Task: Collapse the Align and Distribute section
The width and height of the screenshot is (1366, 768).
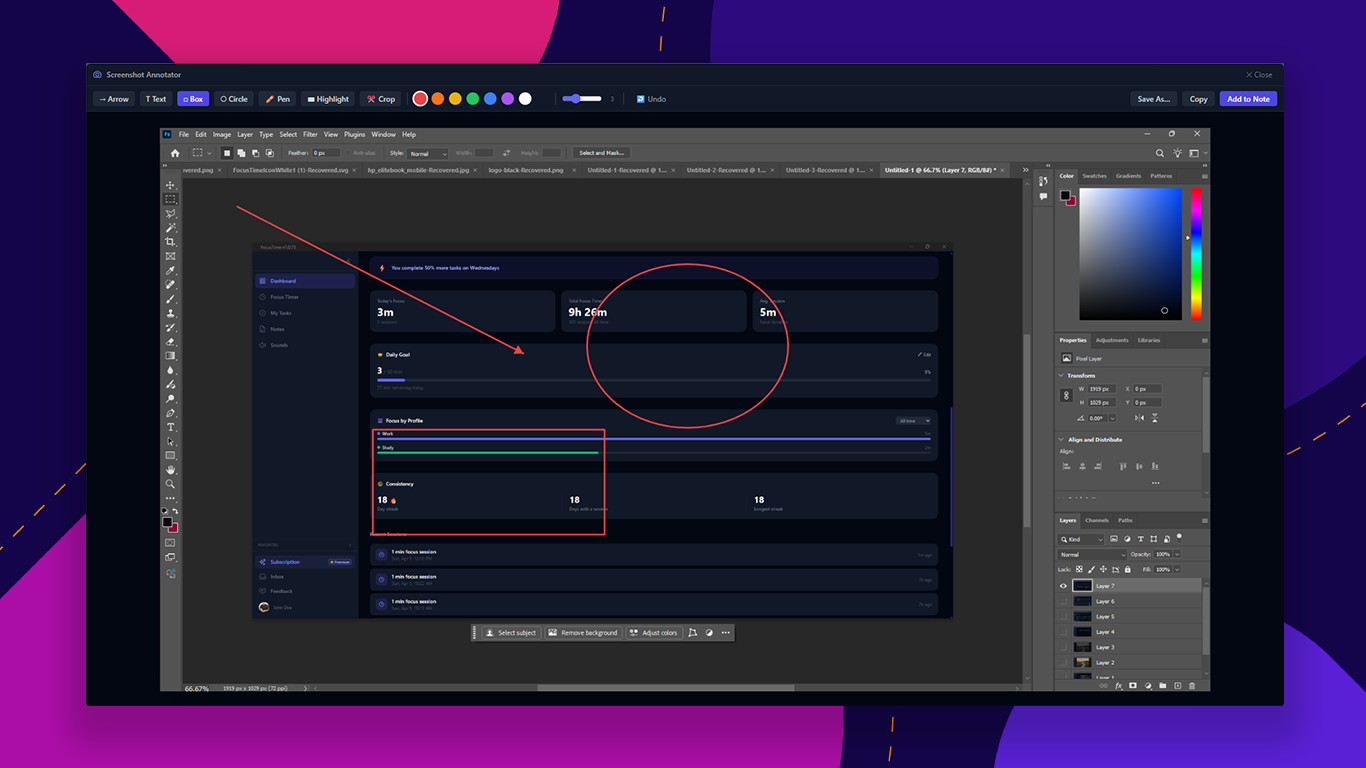Action: [1062, 440]
